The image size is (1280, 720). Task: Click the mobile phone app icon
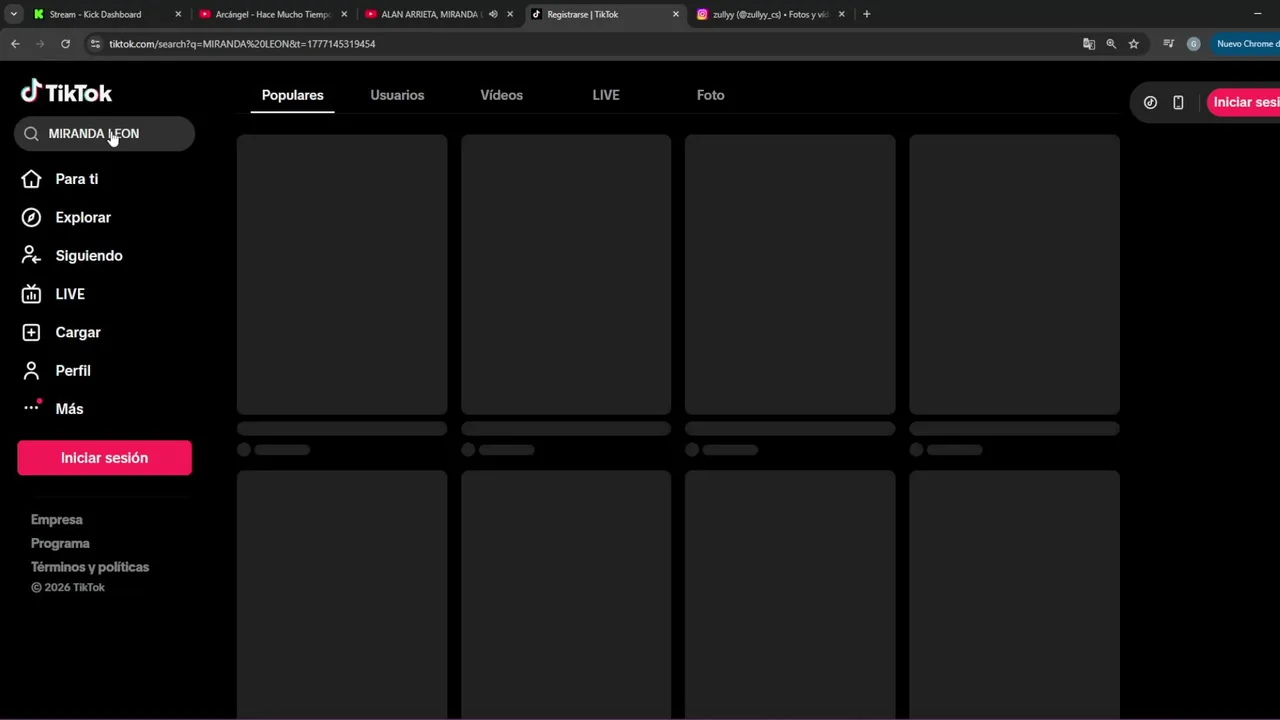1178,102
